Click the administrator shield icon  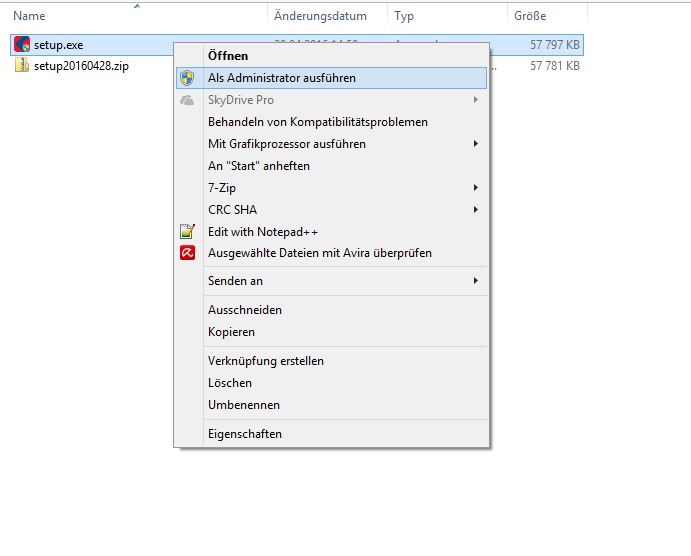point(186,78)
